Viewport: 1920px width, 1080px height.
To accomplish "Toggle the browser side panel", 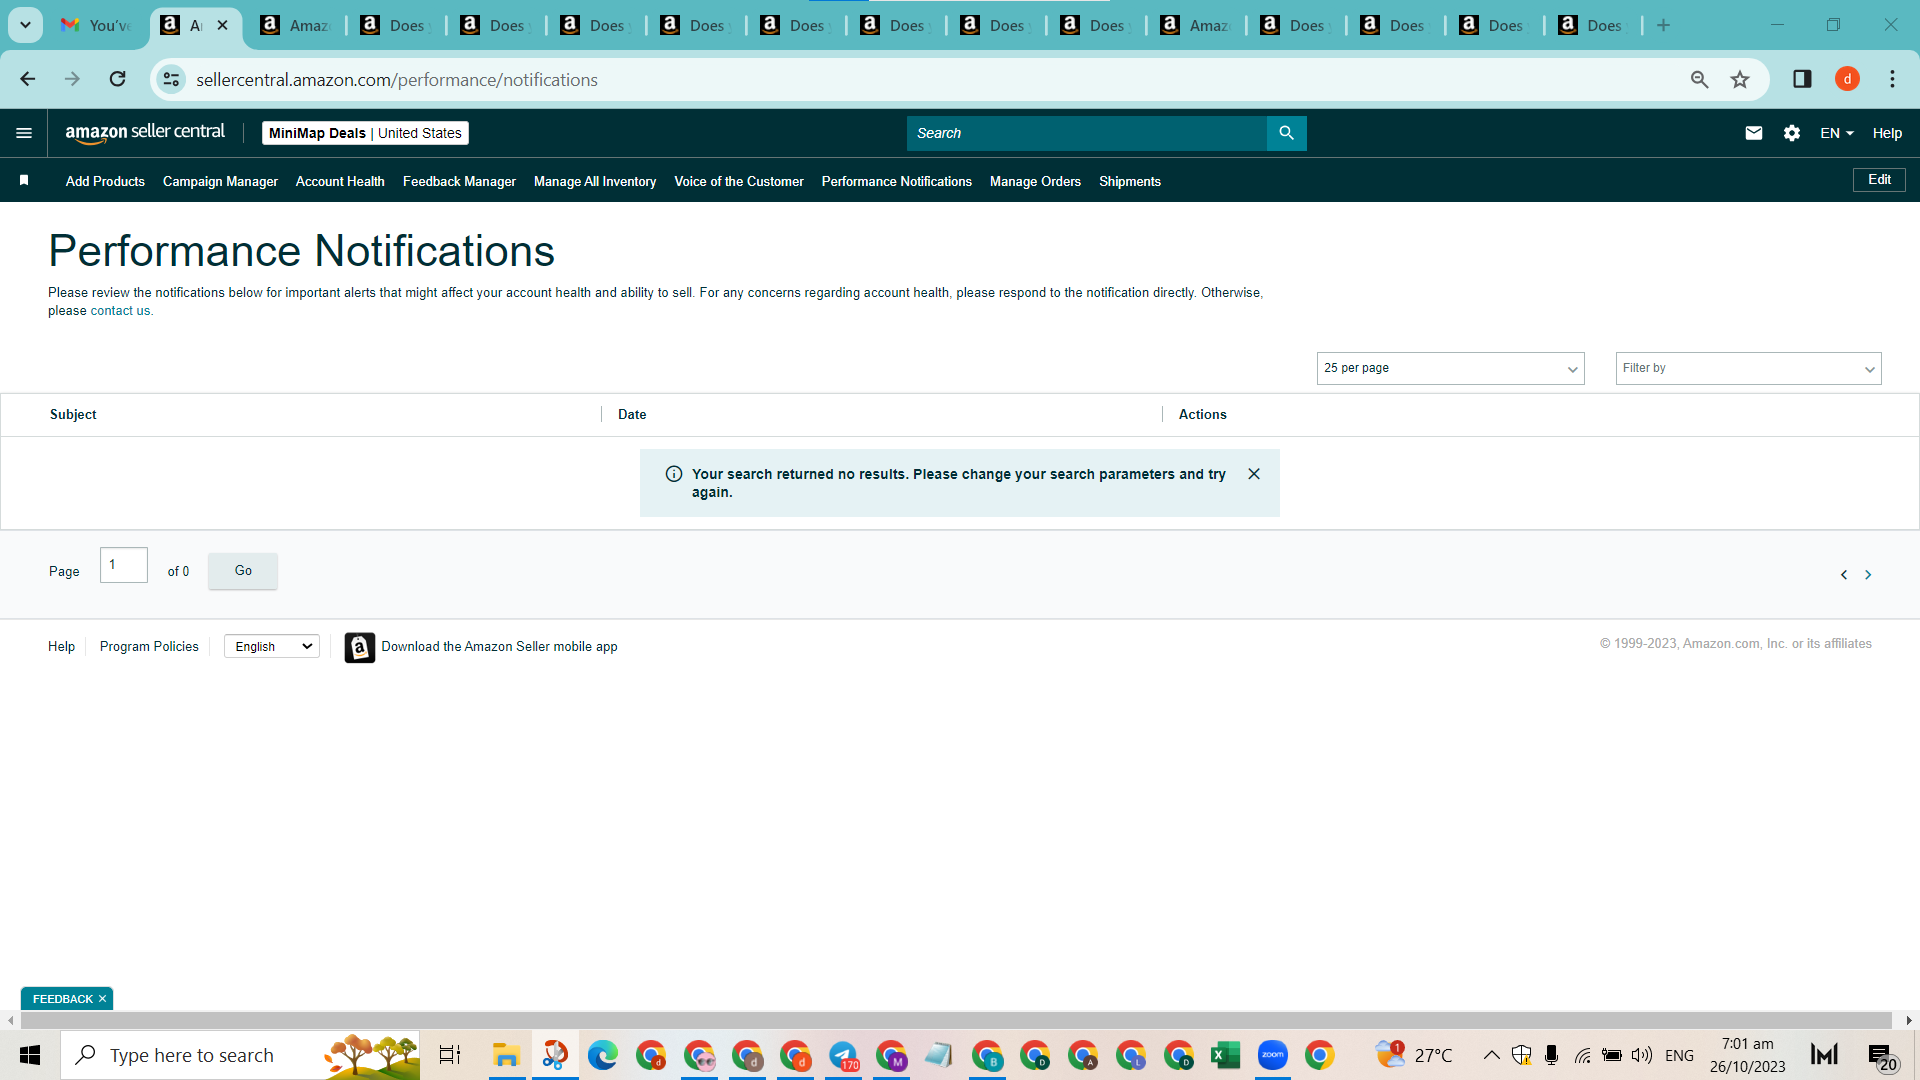I will tap(1802, 79).
